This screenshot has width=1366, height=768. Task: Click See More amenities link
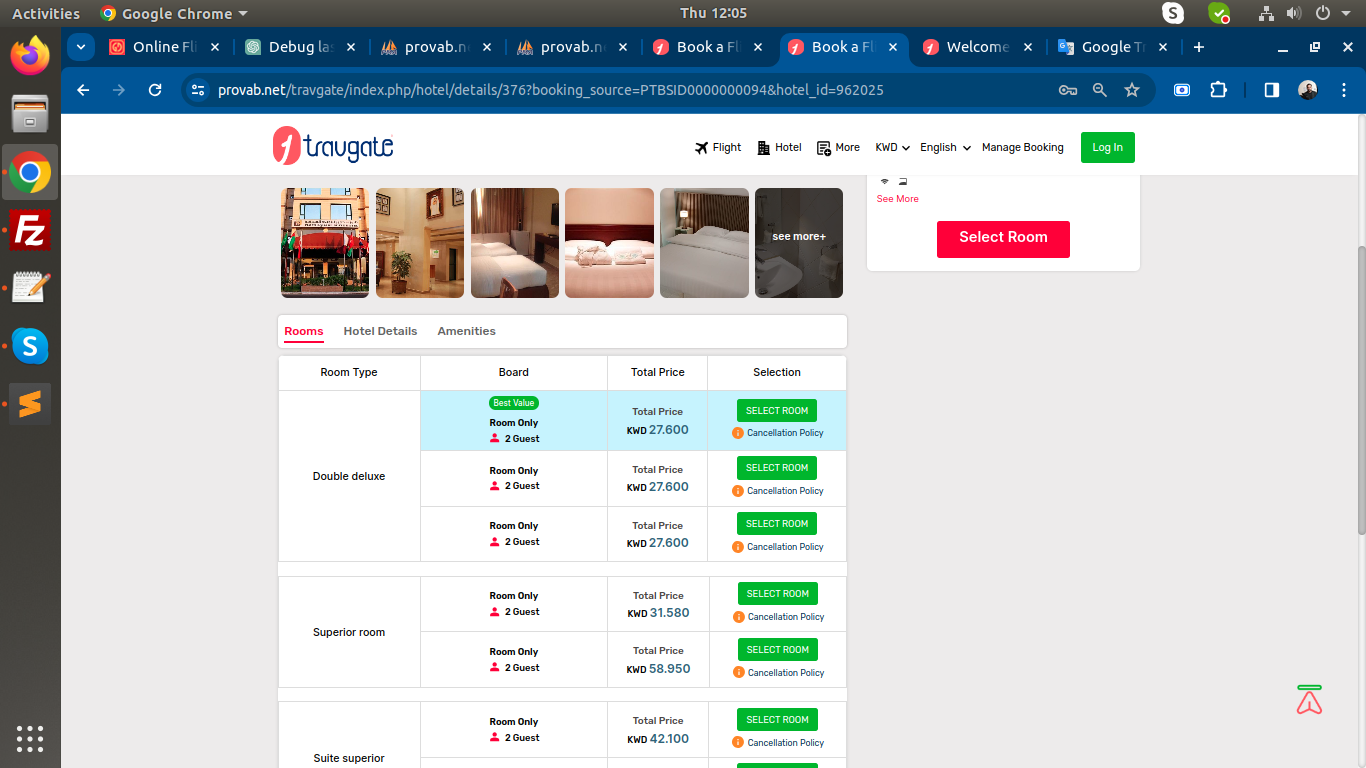coord(897,199)
